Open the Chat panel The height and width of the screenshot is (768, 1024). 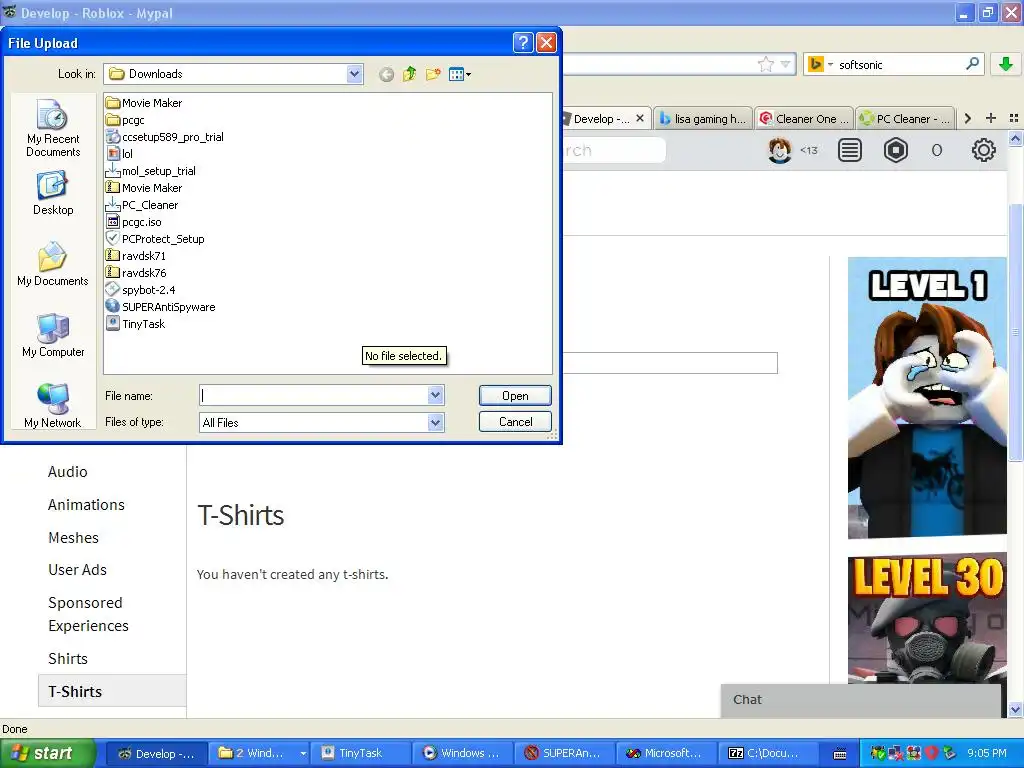click(861, 700)
